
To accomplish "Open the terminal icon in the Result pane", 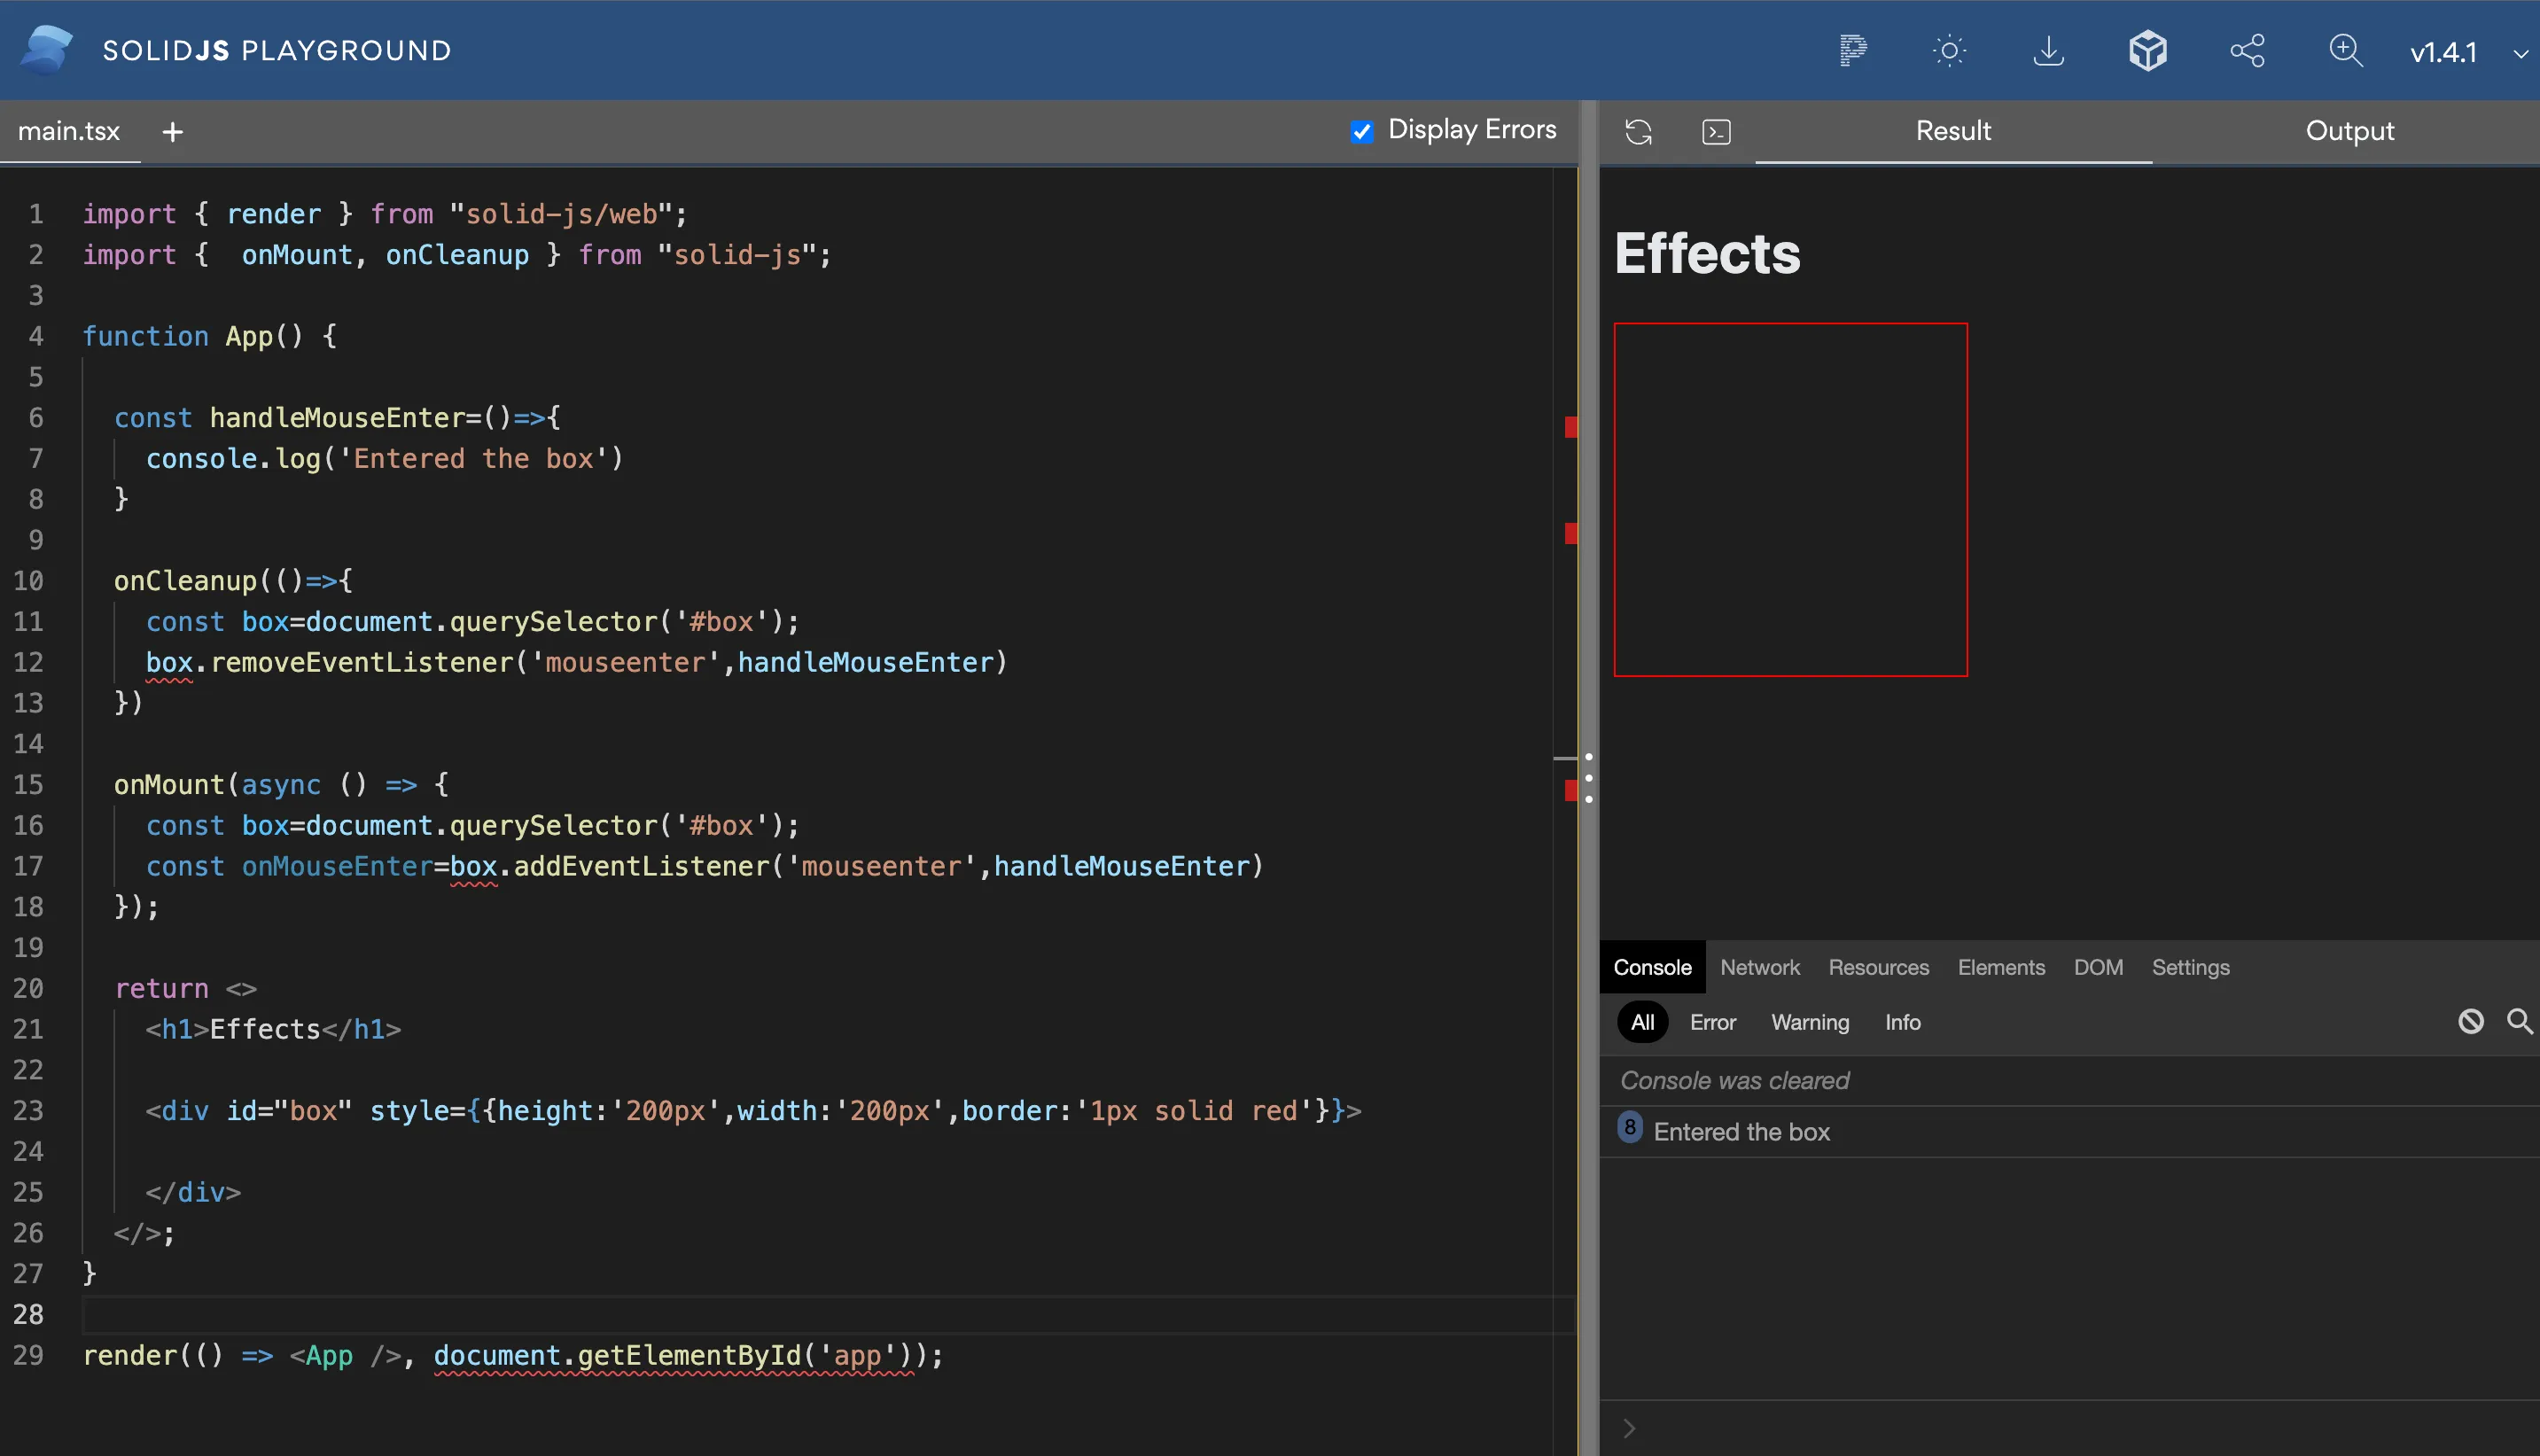I will click(1716, 131).
